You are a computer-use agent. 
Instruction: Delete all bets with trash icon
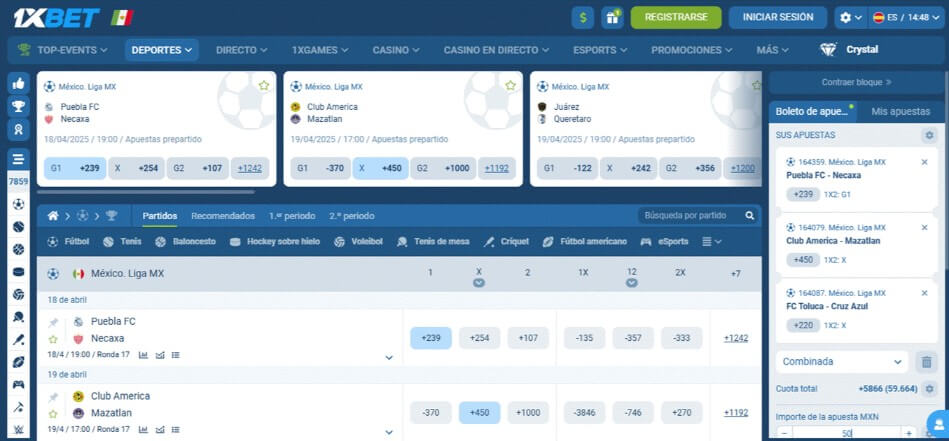click(x=926, y=362)
